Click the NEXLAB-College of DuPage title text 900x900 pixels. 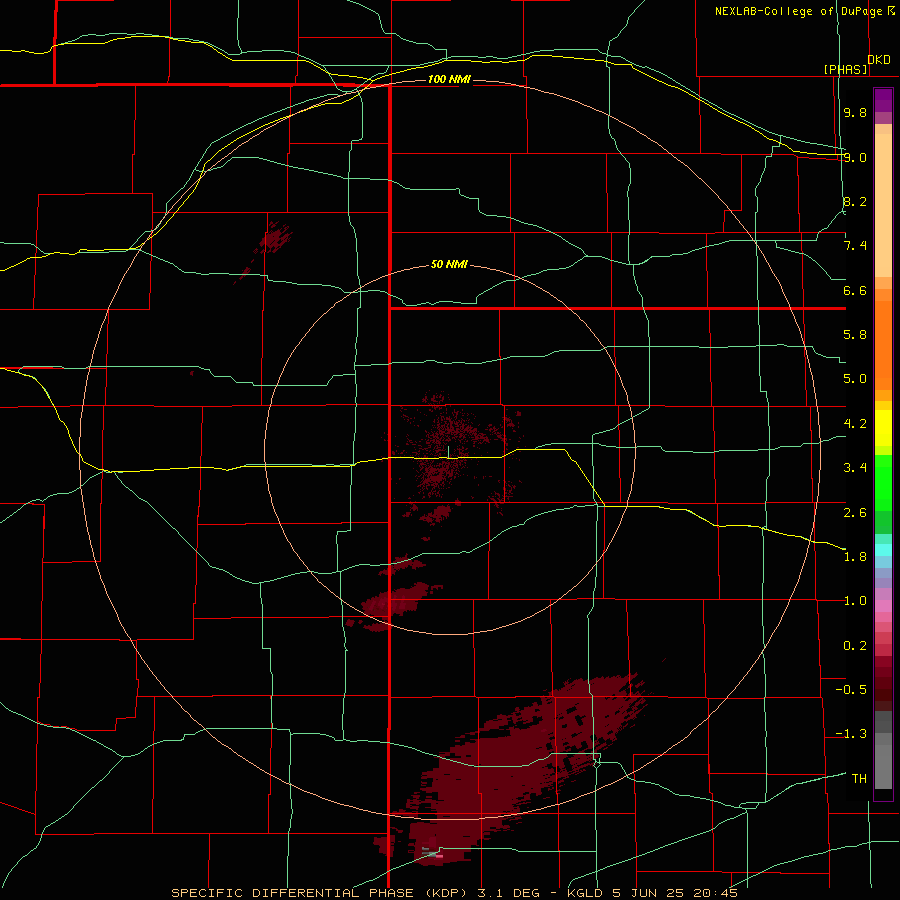(x=798, y=11)
